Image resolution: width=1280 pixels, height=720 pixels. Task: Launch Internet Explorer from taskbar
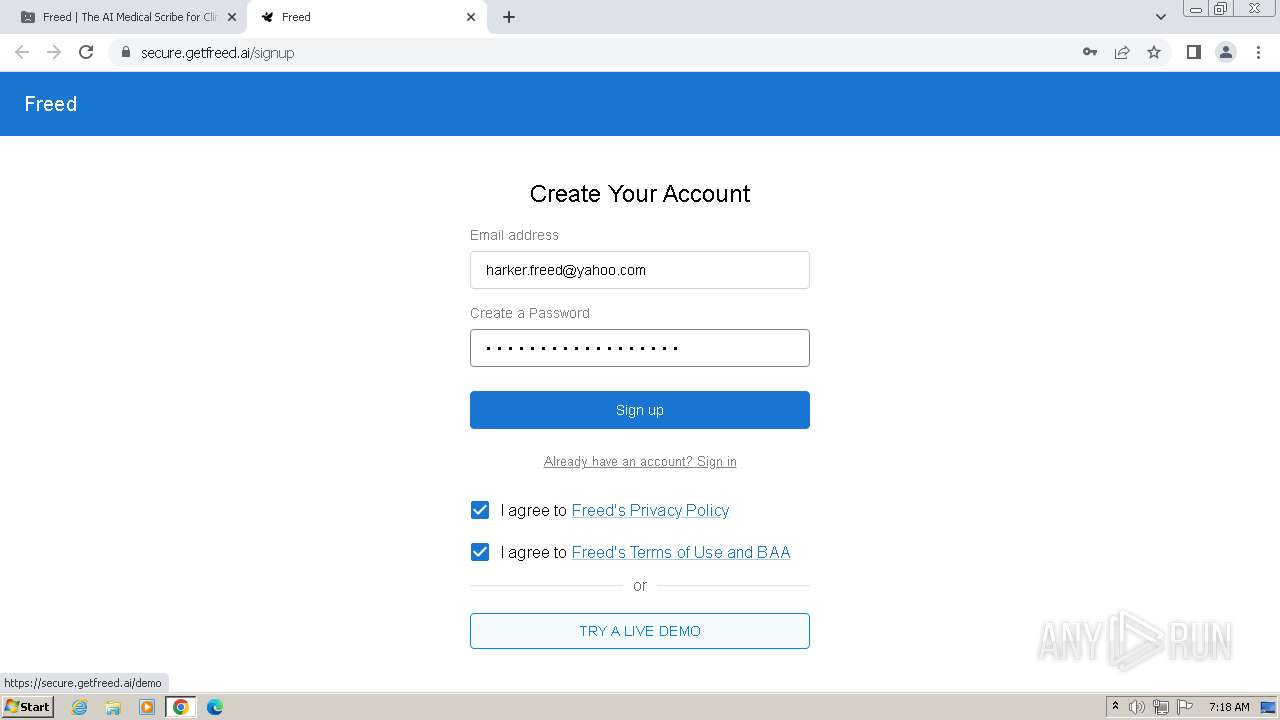(80, 707)
